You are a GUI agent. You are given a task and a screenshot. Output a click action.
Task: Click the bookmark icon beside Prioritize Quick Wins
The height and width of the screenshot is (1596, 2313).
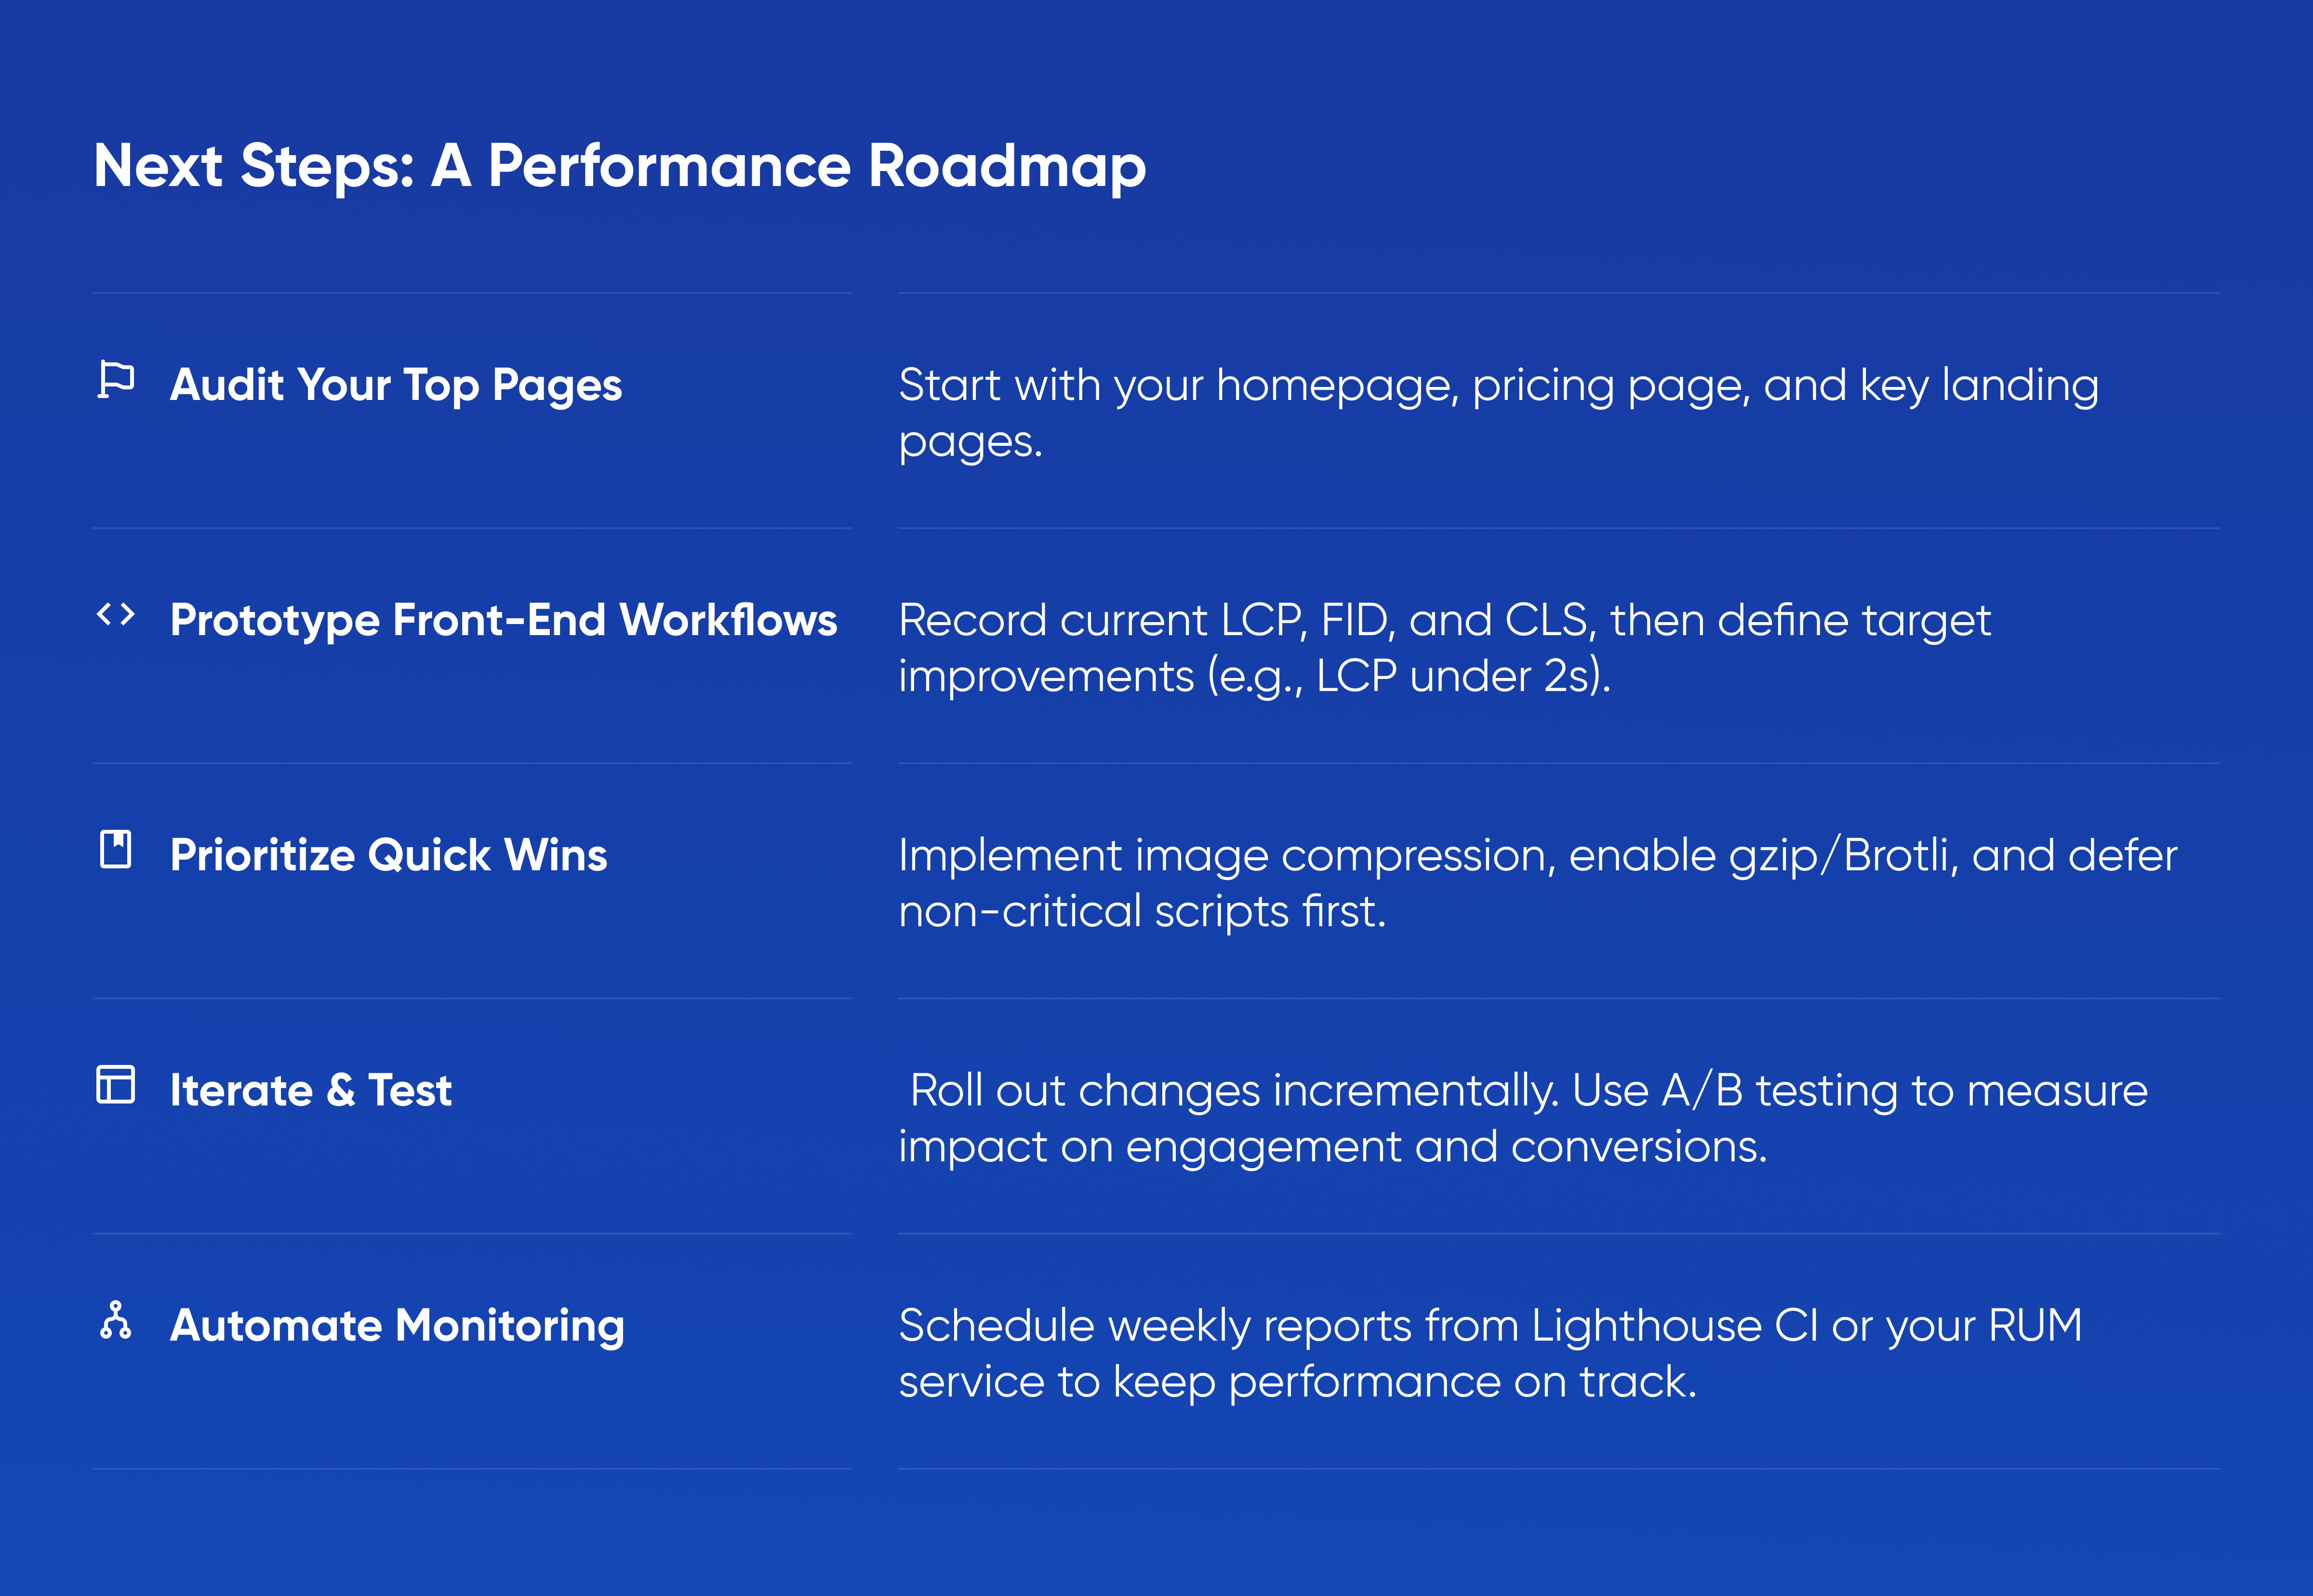(116, 849)
